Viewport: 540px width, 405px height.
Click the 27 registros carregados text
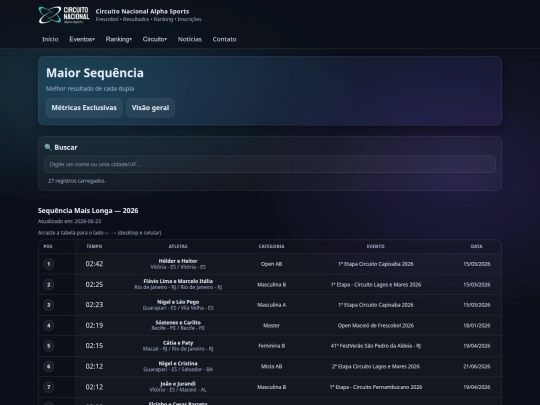pyautogui.click(x=77, y=181)
